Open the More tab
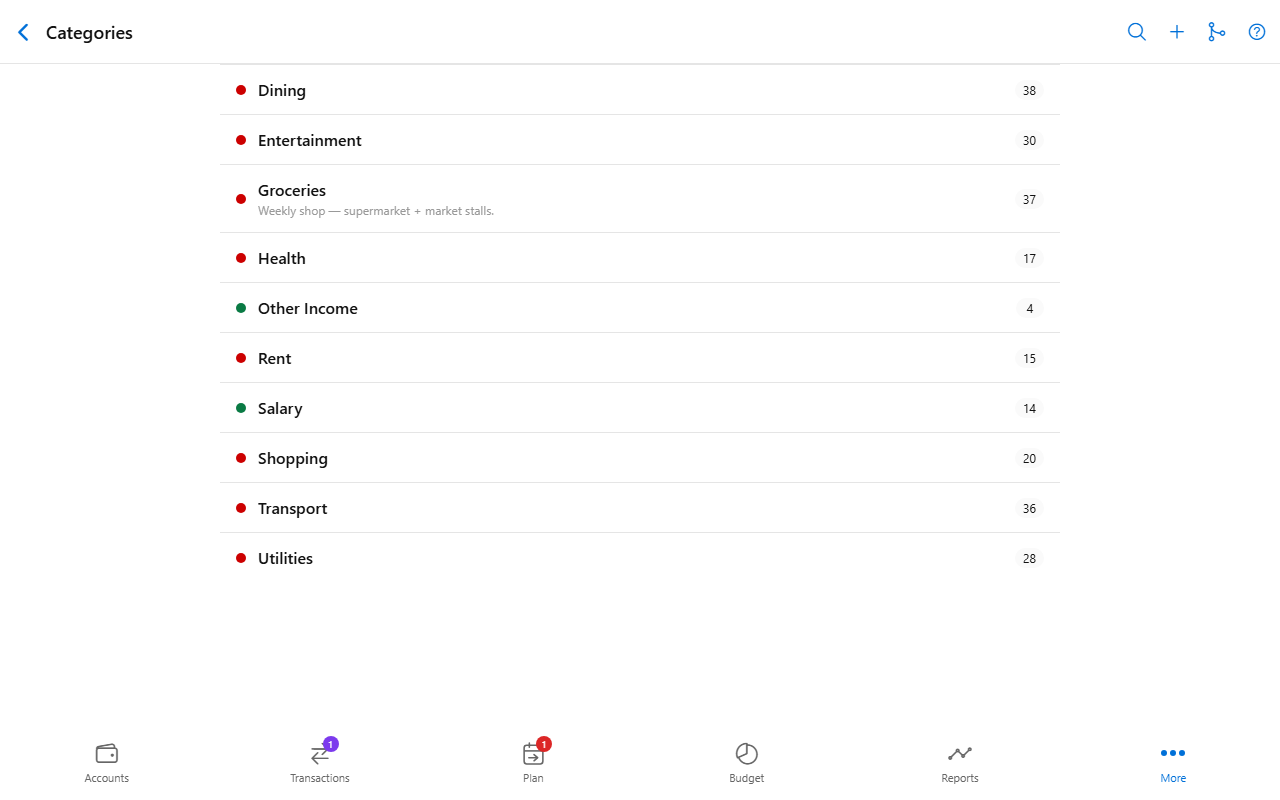 (1173, 763)
